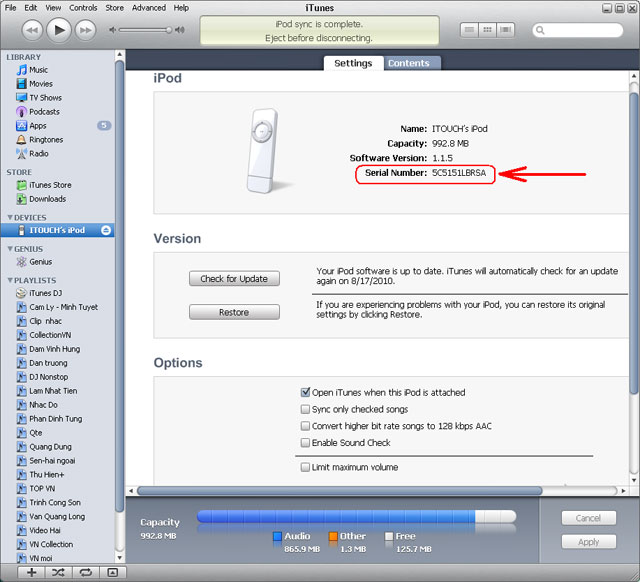
Task: Click main pane vertical scrollbar thumb
Action: [633, 243]
